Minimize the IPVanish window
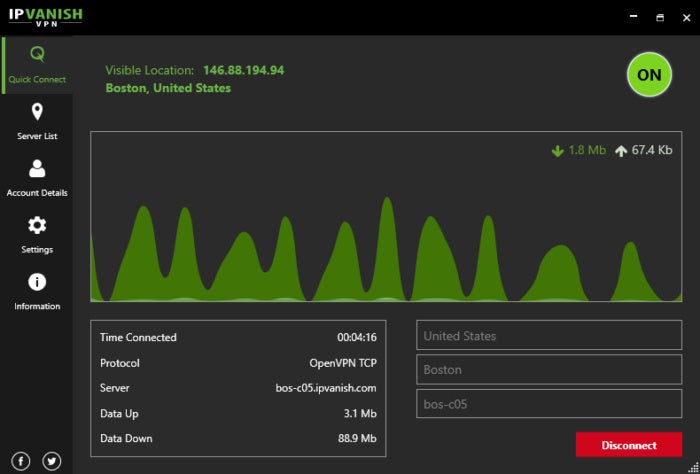Screen dimensions: 700x474 pos(633,17)
